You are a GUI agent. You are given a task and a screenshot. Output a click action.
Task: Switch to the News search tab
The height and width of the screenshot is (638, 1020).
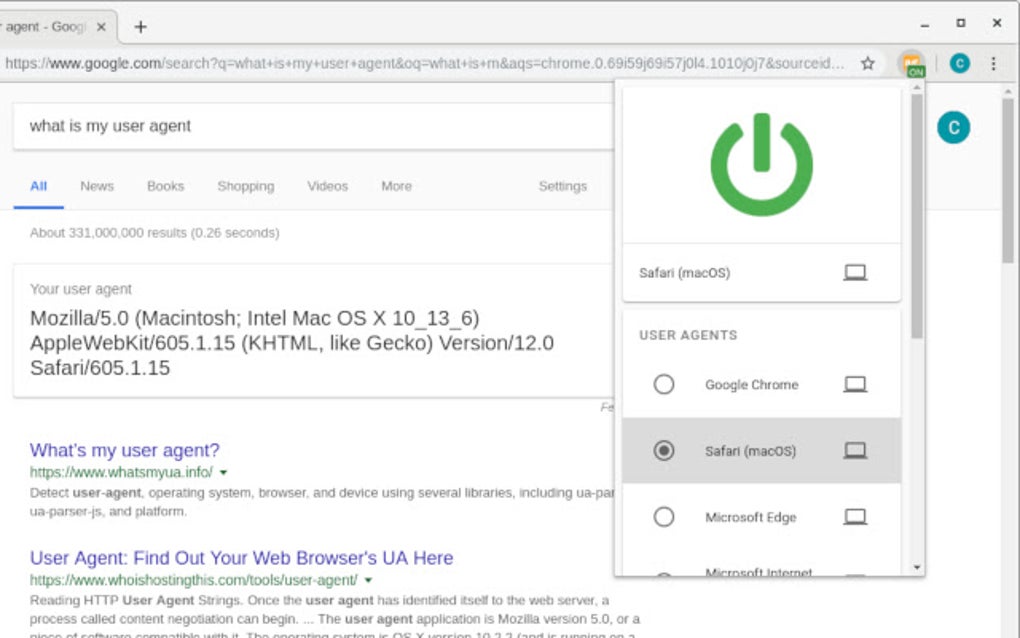pyautogui.click(x=96, y=186)
